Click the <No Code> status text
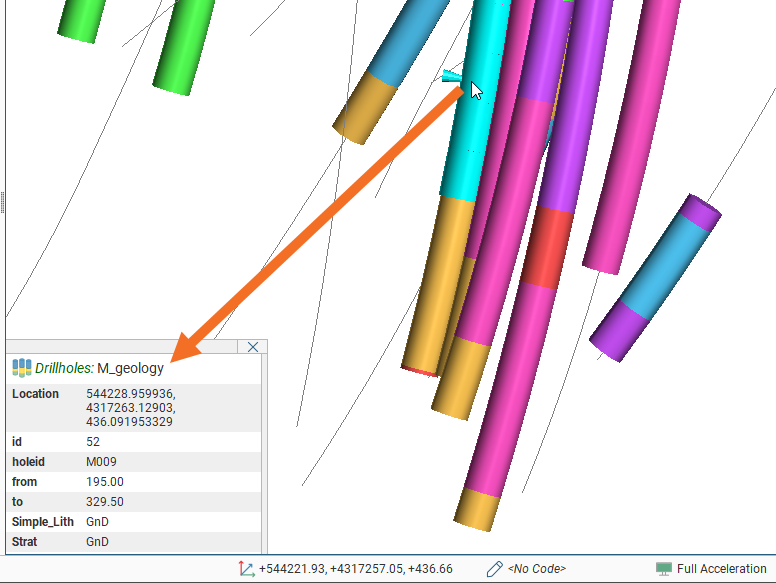Viewport: 776px width, 583px height. coord(536,569)
